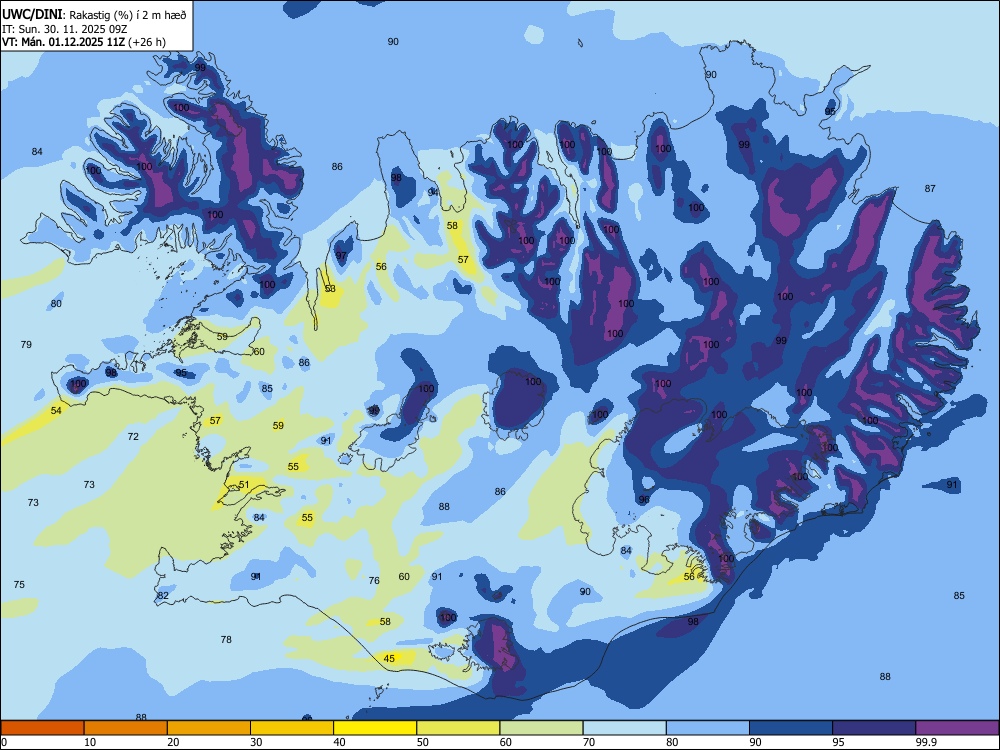
Task: Select the 54 value off the west coast
Action: pos(56,411)
